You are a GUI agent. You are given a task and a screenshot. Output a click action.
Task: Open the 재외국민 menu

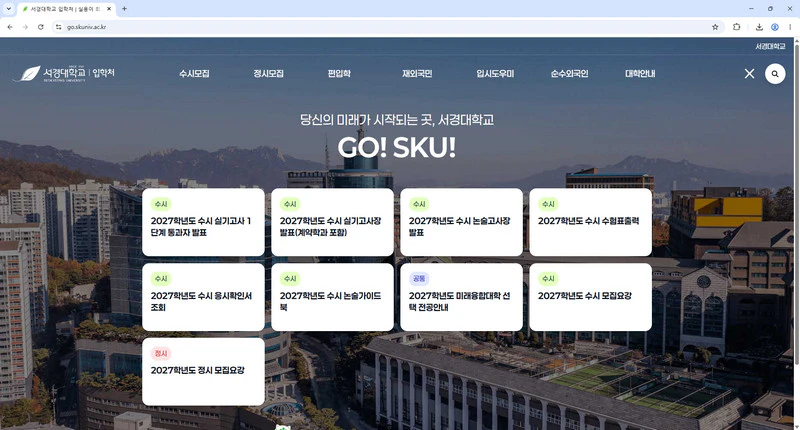pos(417,73)
